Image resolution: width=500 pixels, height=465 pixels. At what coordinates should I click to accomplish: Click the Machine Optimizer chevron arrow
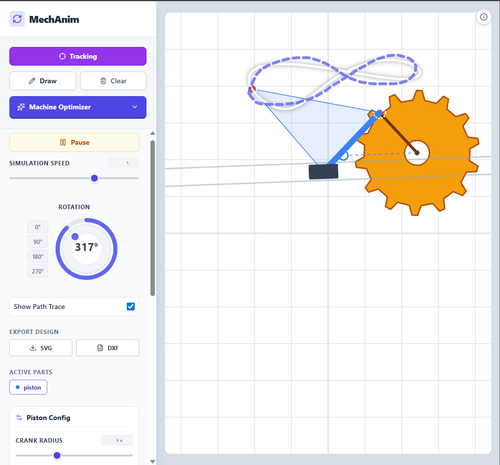(x=135, y=107)
